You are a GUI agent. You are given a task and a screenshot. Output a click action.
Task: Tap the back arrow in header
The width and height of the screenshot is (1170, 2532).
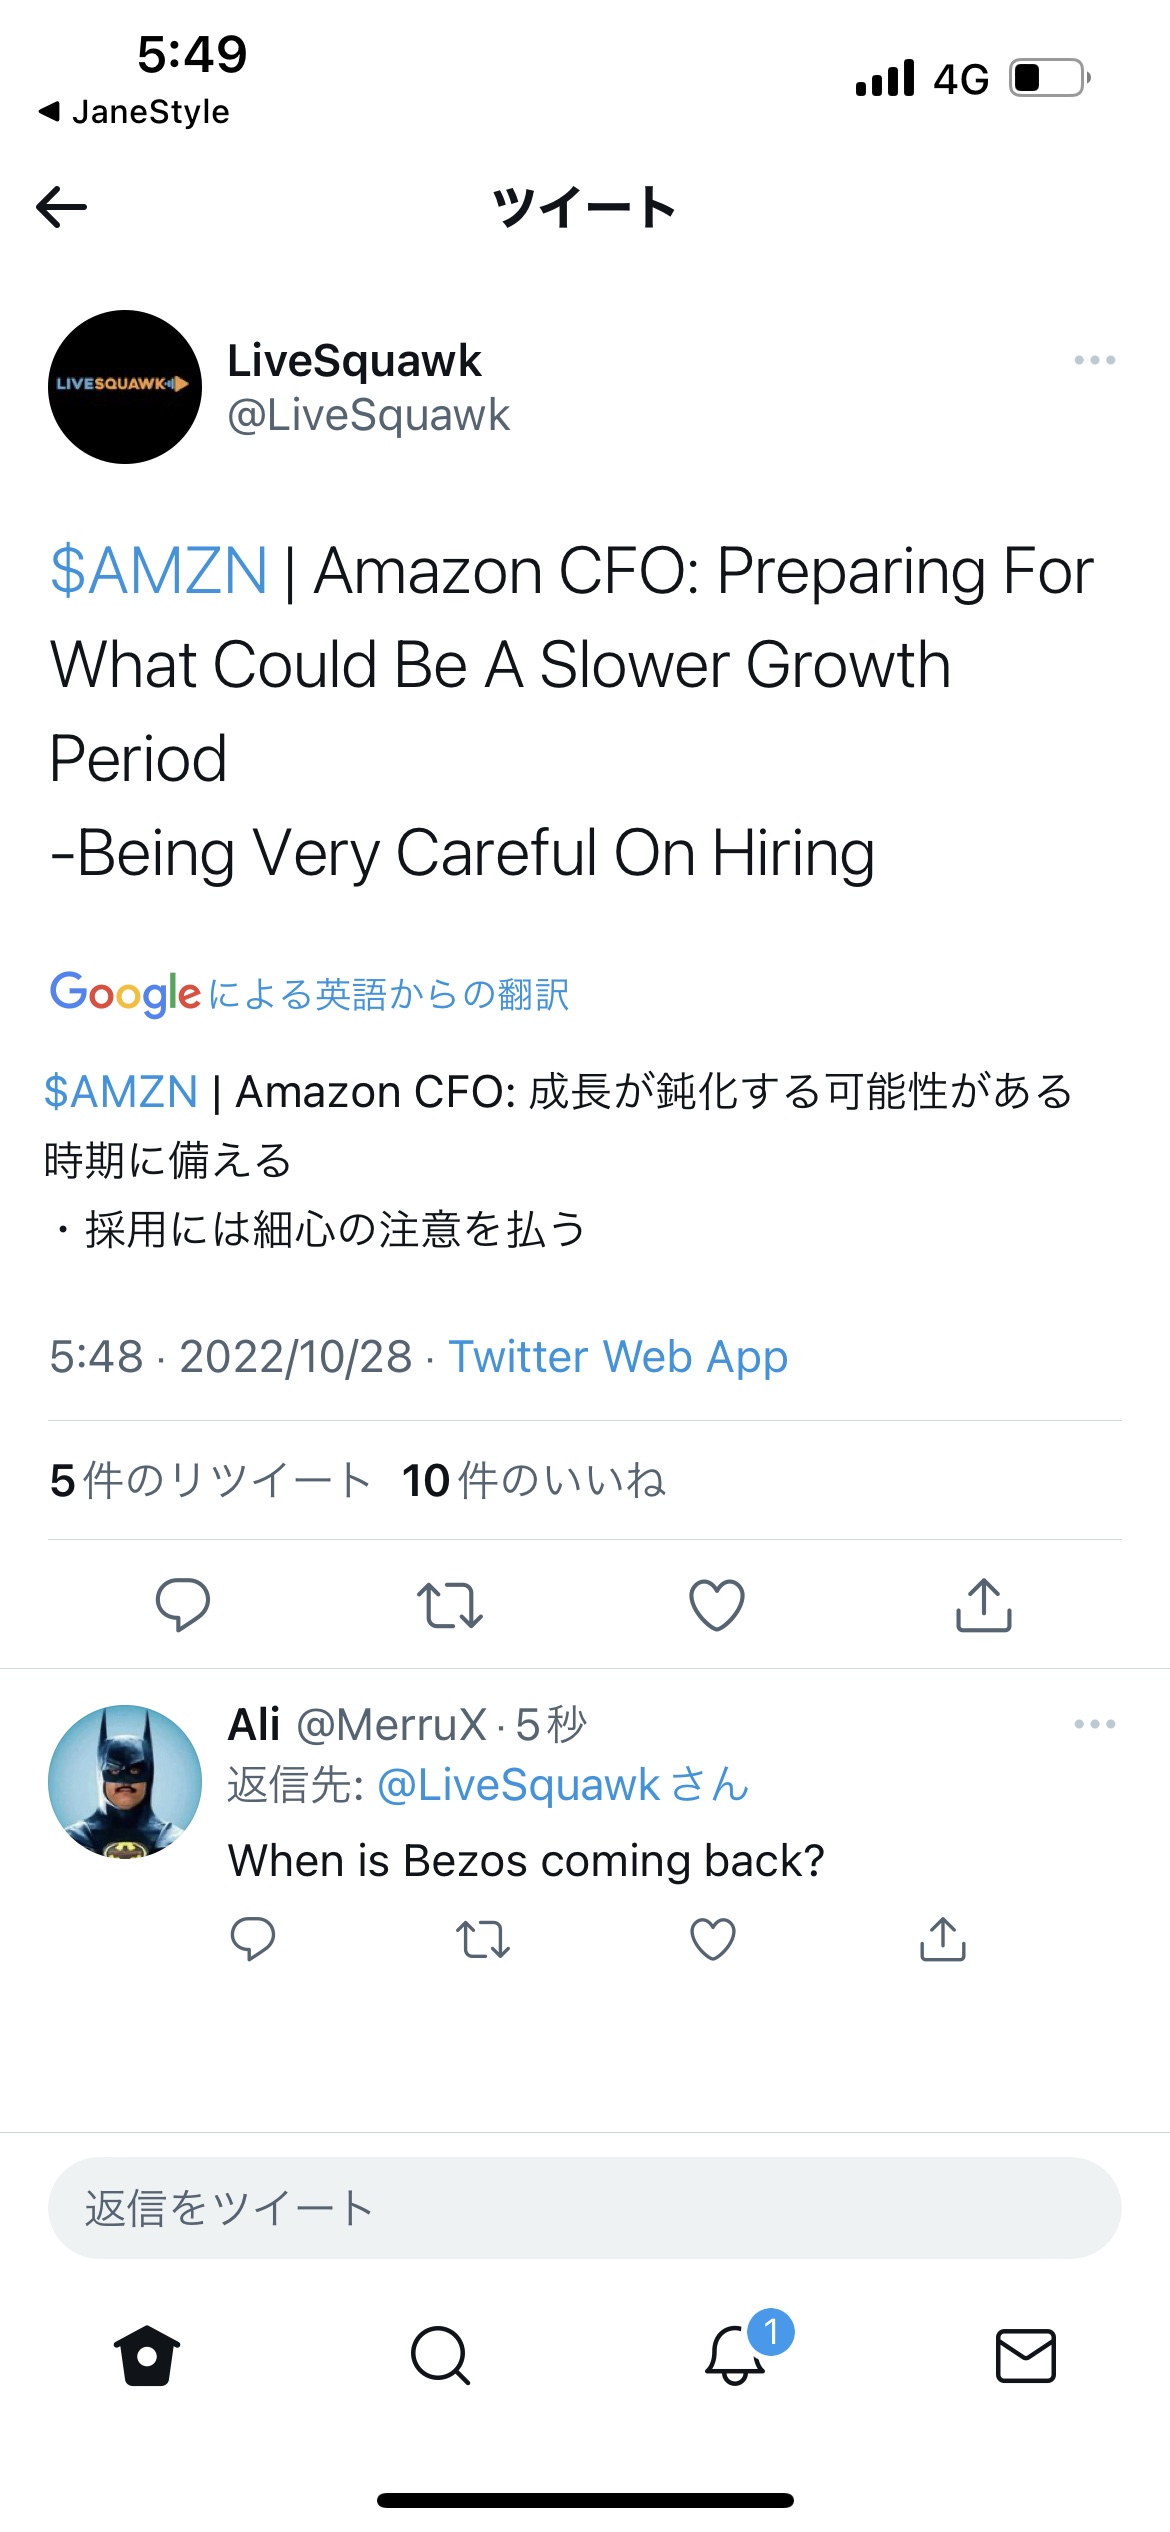pyautogui.click(x=62, y=207)
